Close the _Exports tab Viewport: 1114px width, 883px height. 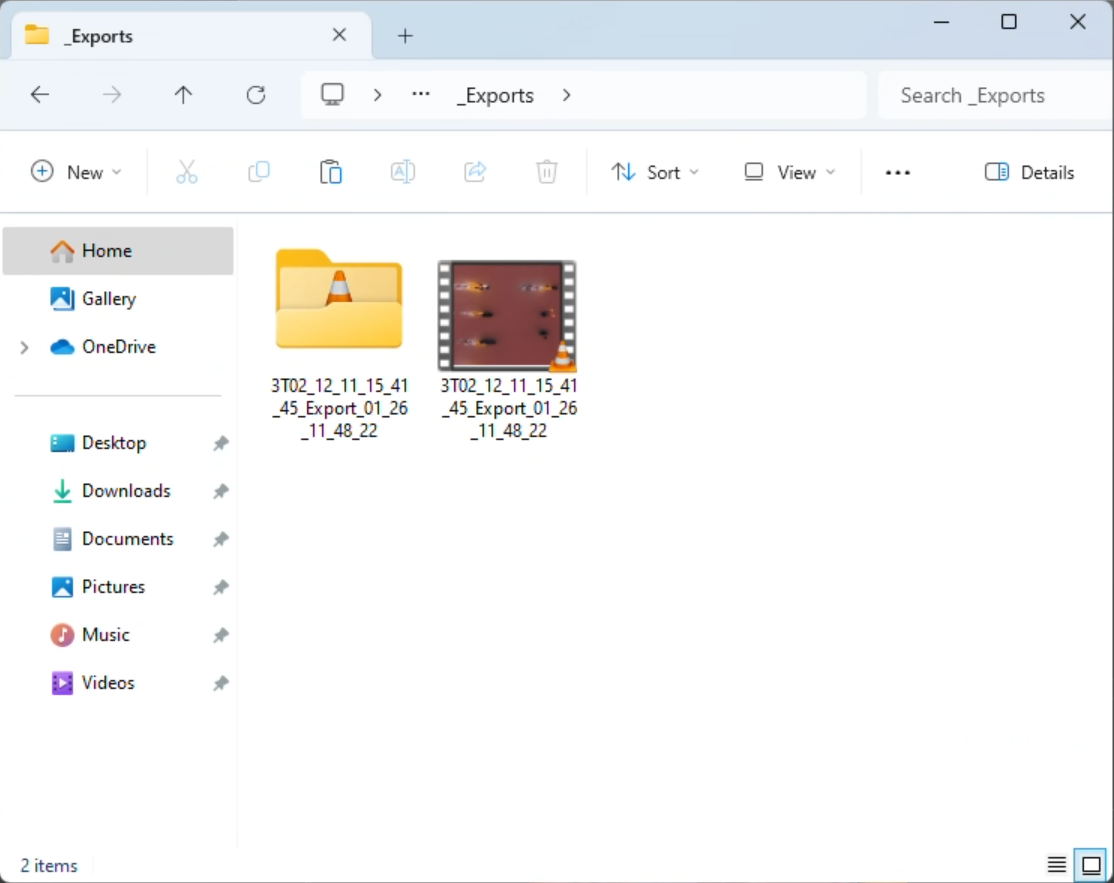point(340,35)
